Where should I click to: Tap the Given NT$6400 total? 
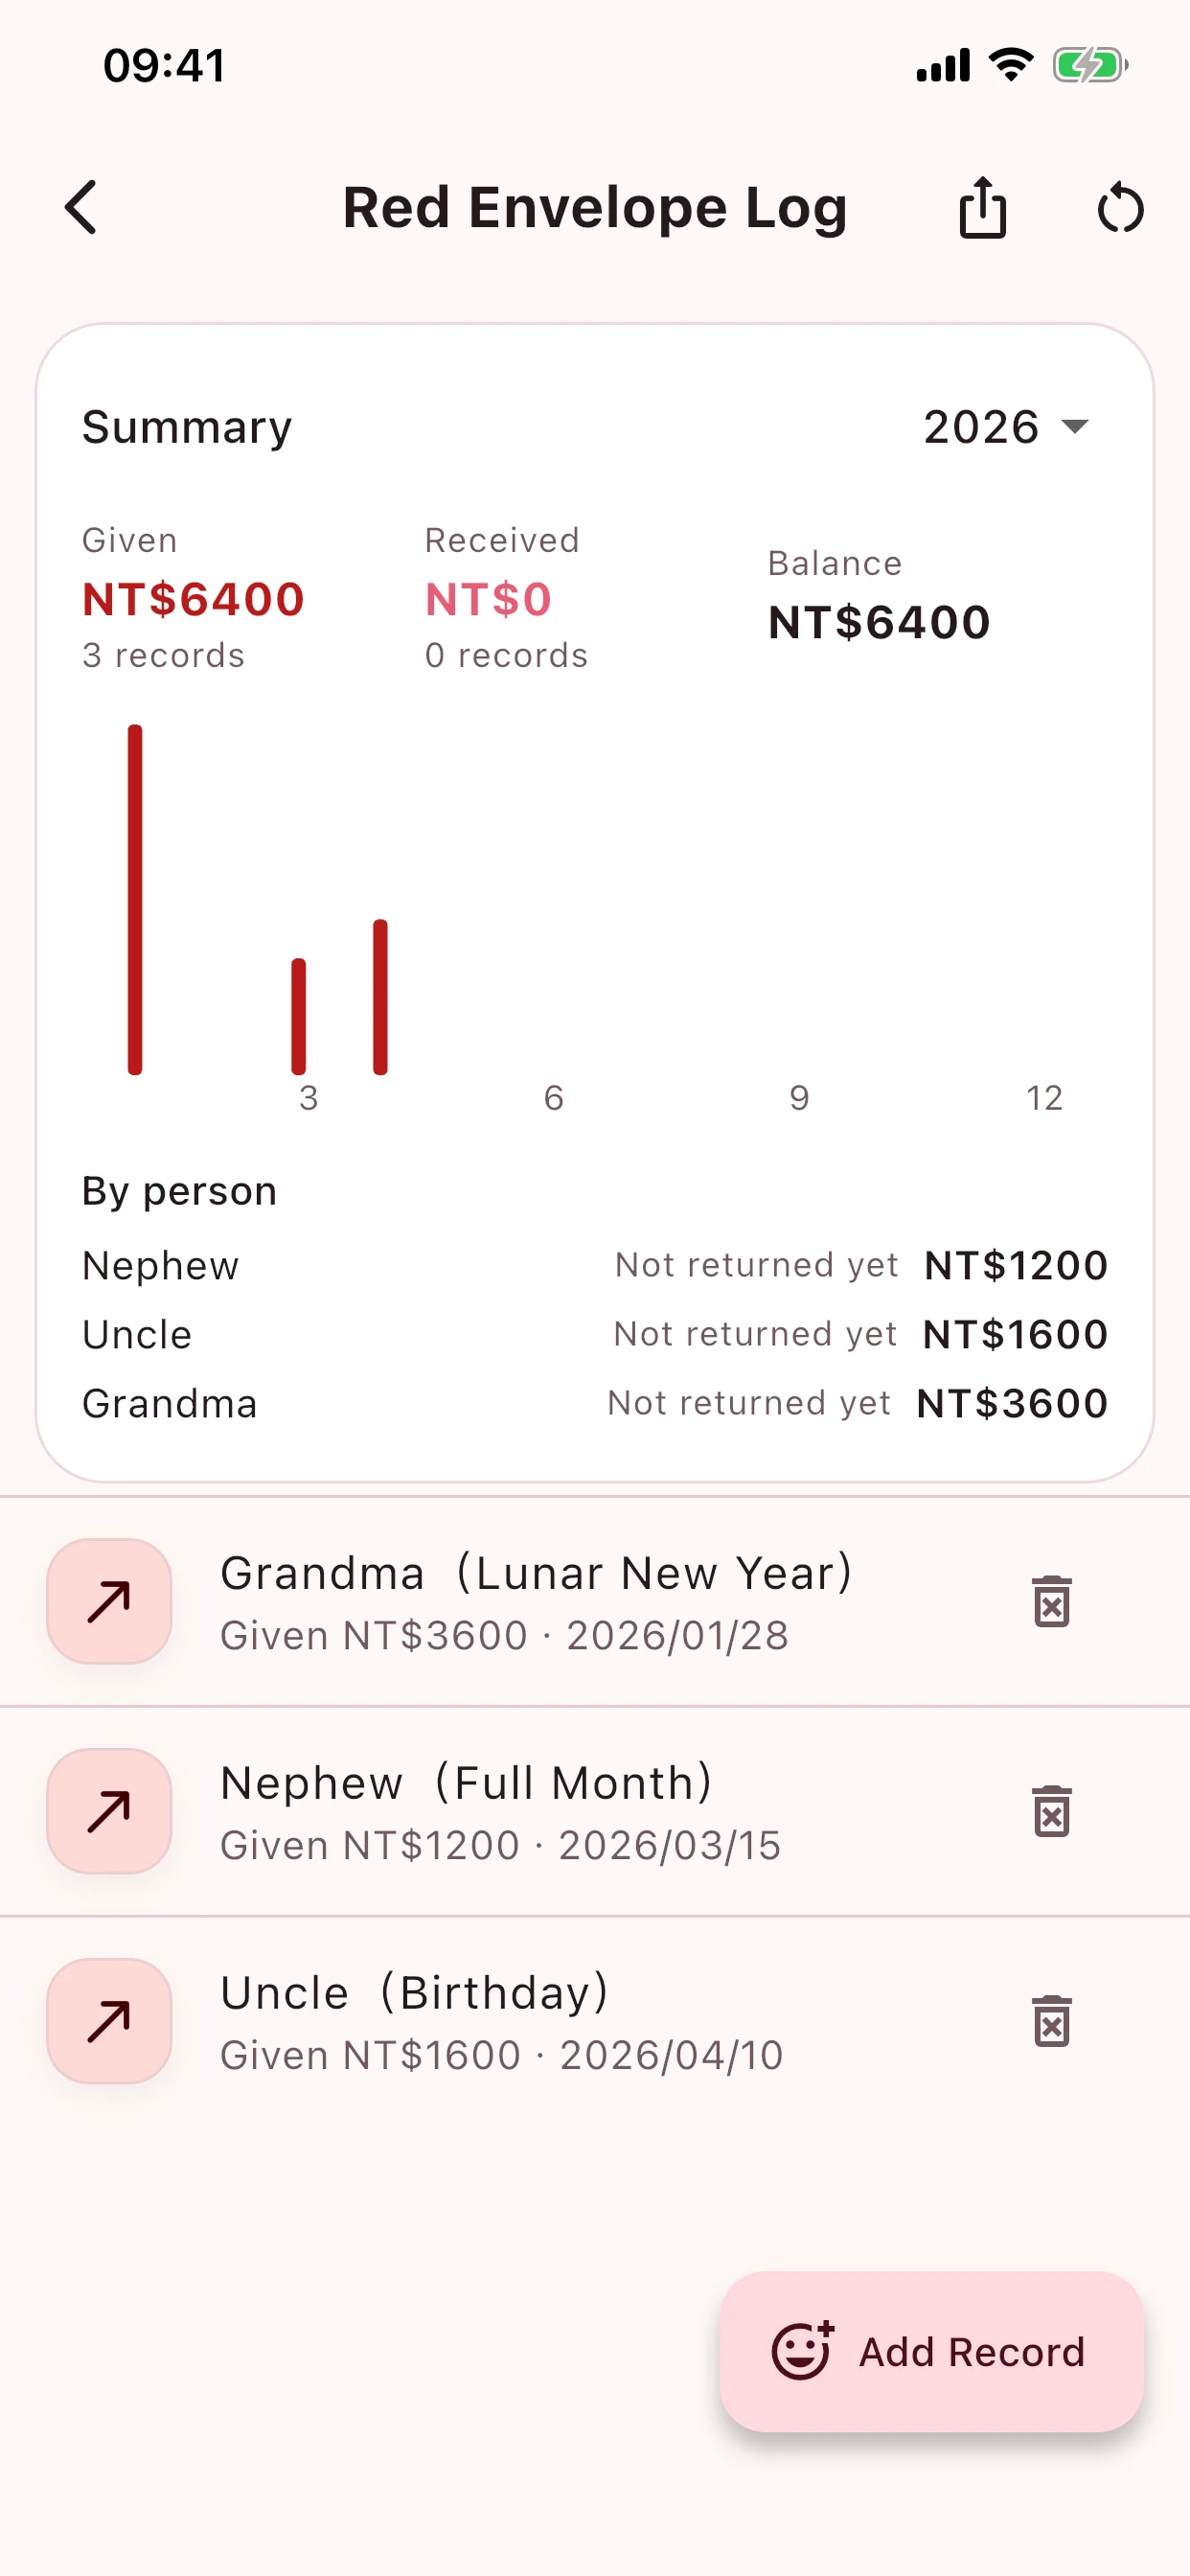point(193,599)
